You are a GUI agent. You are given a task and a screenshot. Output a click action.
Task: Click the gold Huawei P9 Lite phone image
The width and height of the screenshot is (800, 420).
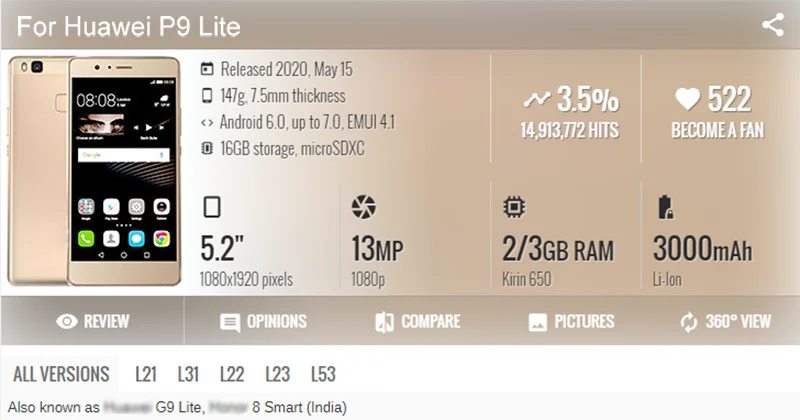(x=95, y=170)
